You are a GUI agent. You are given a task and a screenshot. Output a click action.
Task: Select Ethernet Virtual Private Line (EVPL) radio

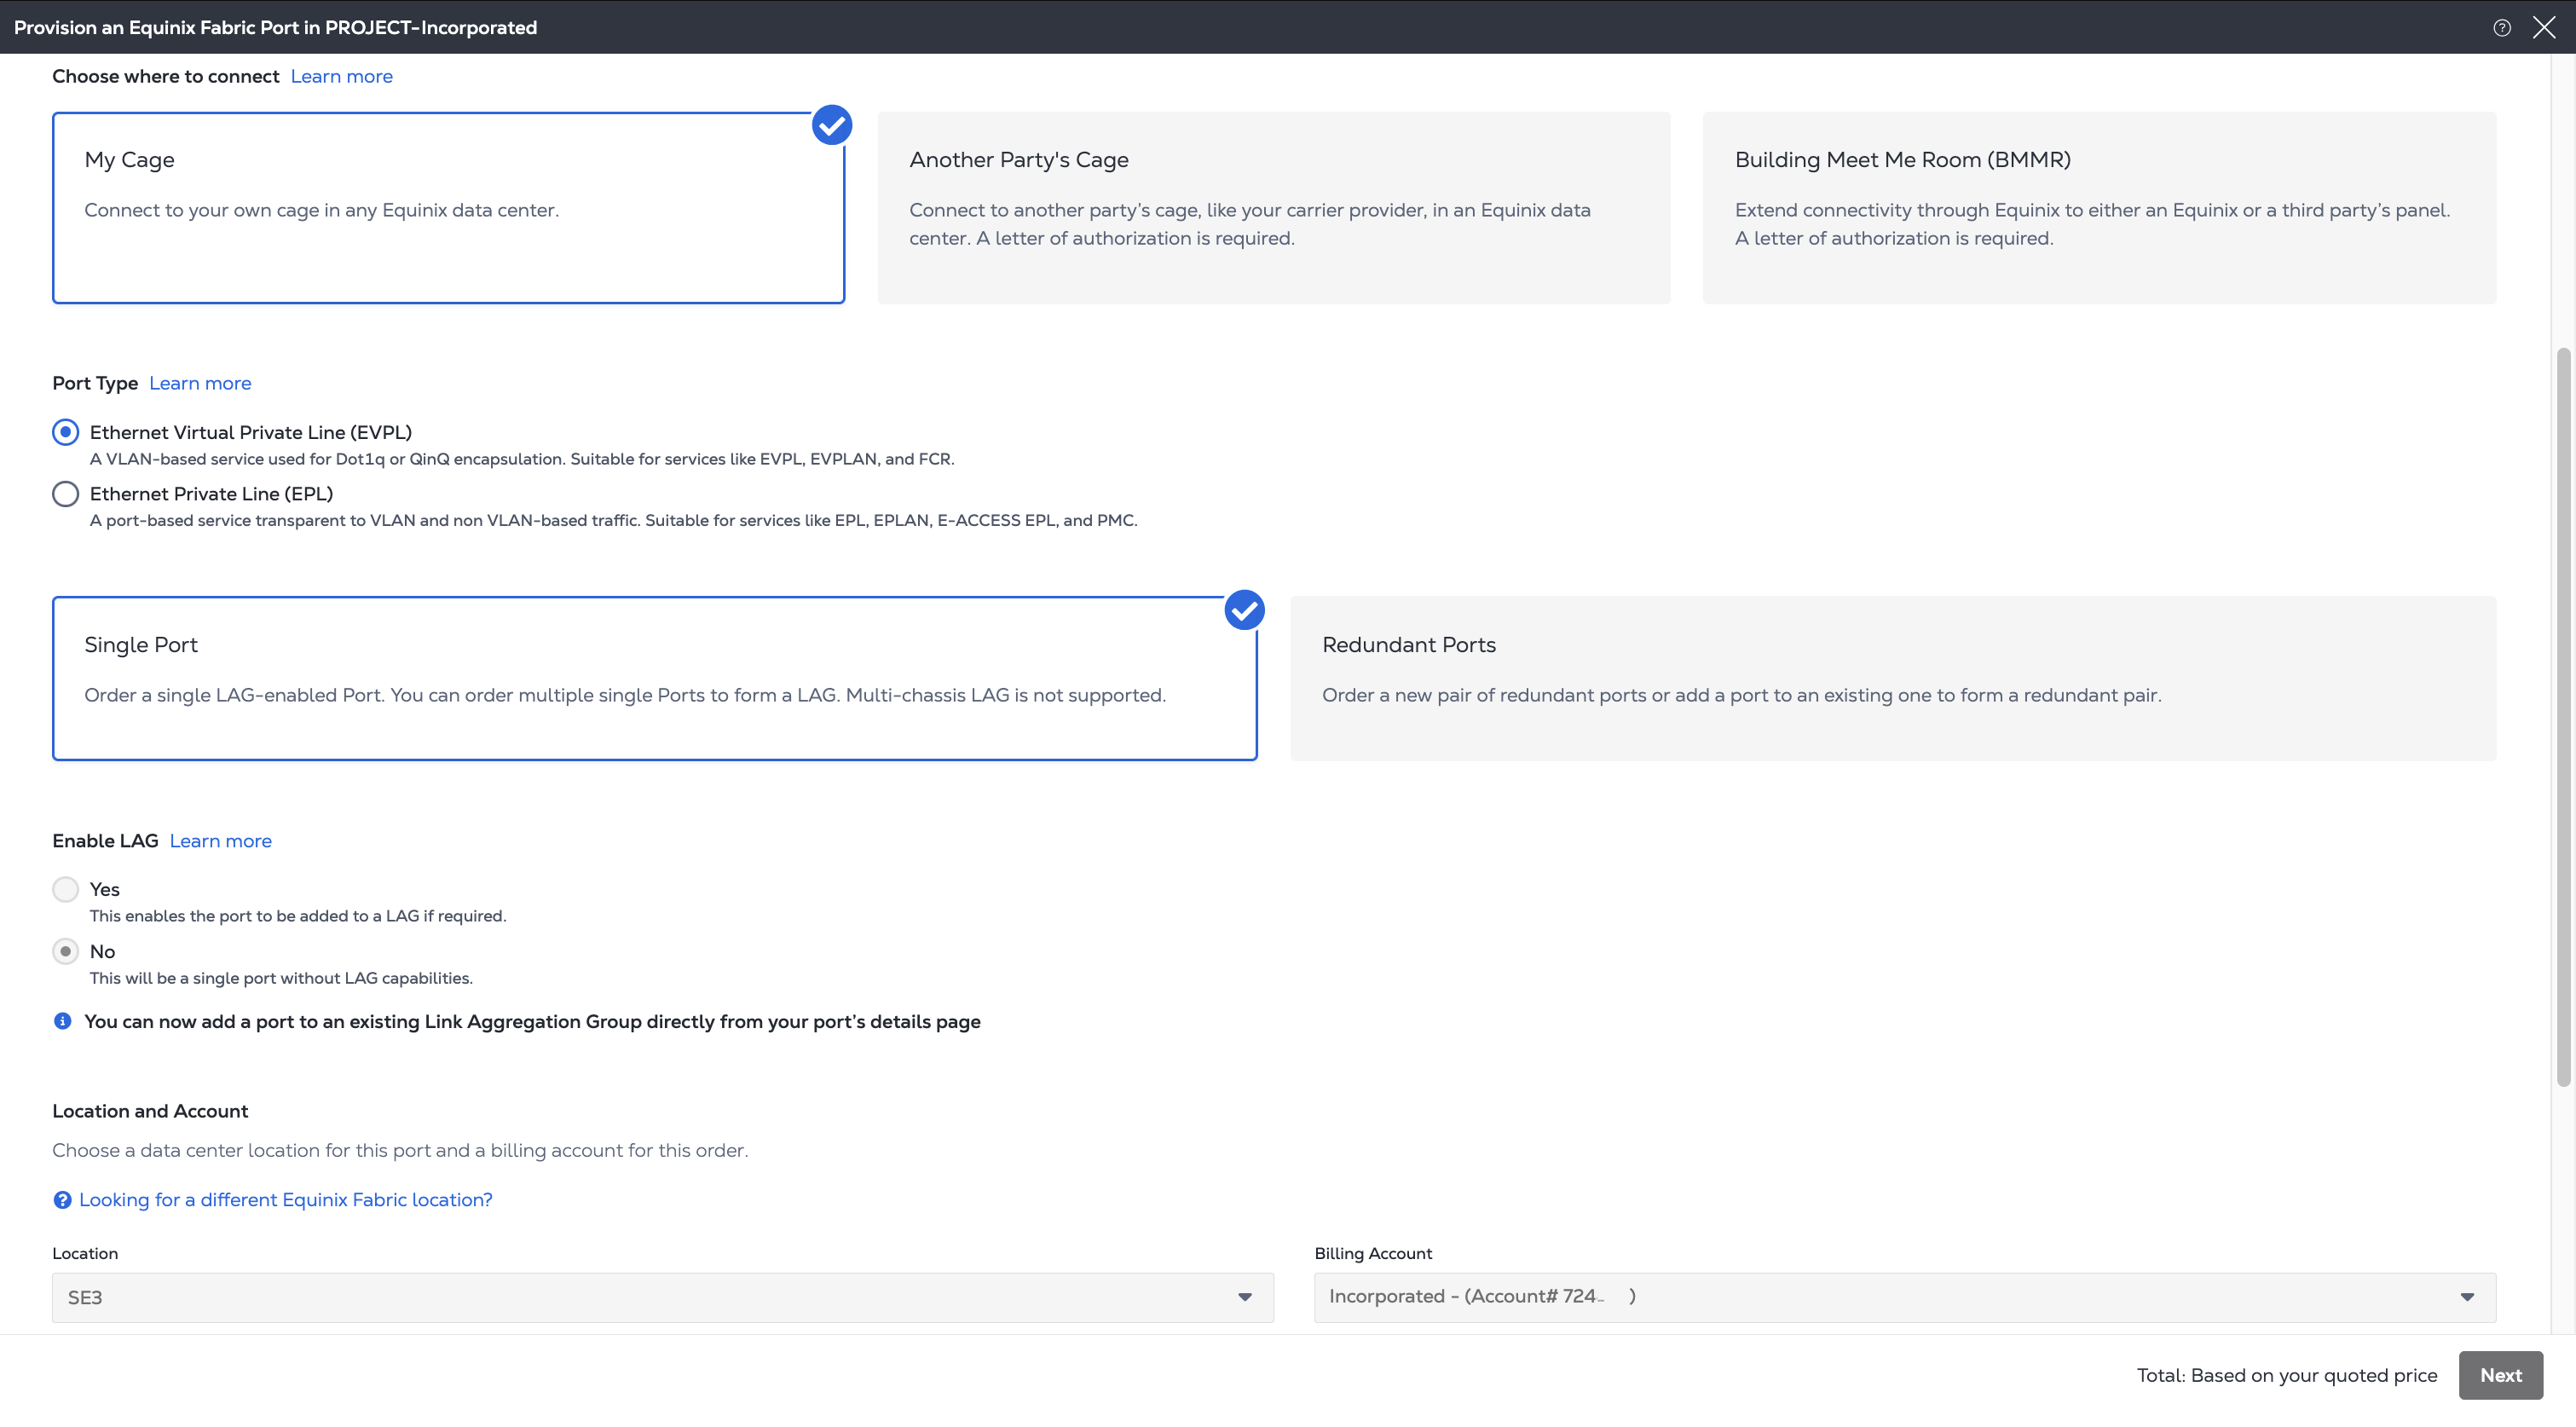click(65, 432)
